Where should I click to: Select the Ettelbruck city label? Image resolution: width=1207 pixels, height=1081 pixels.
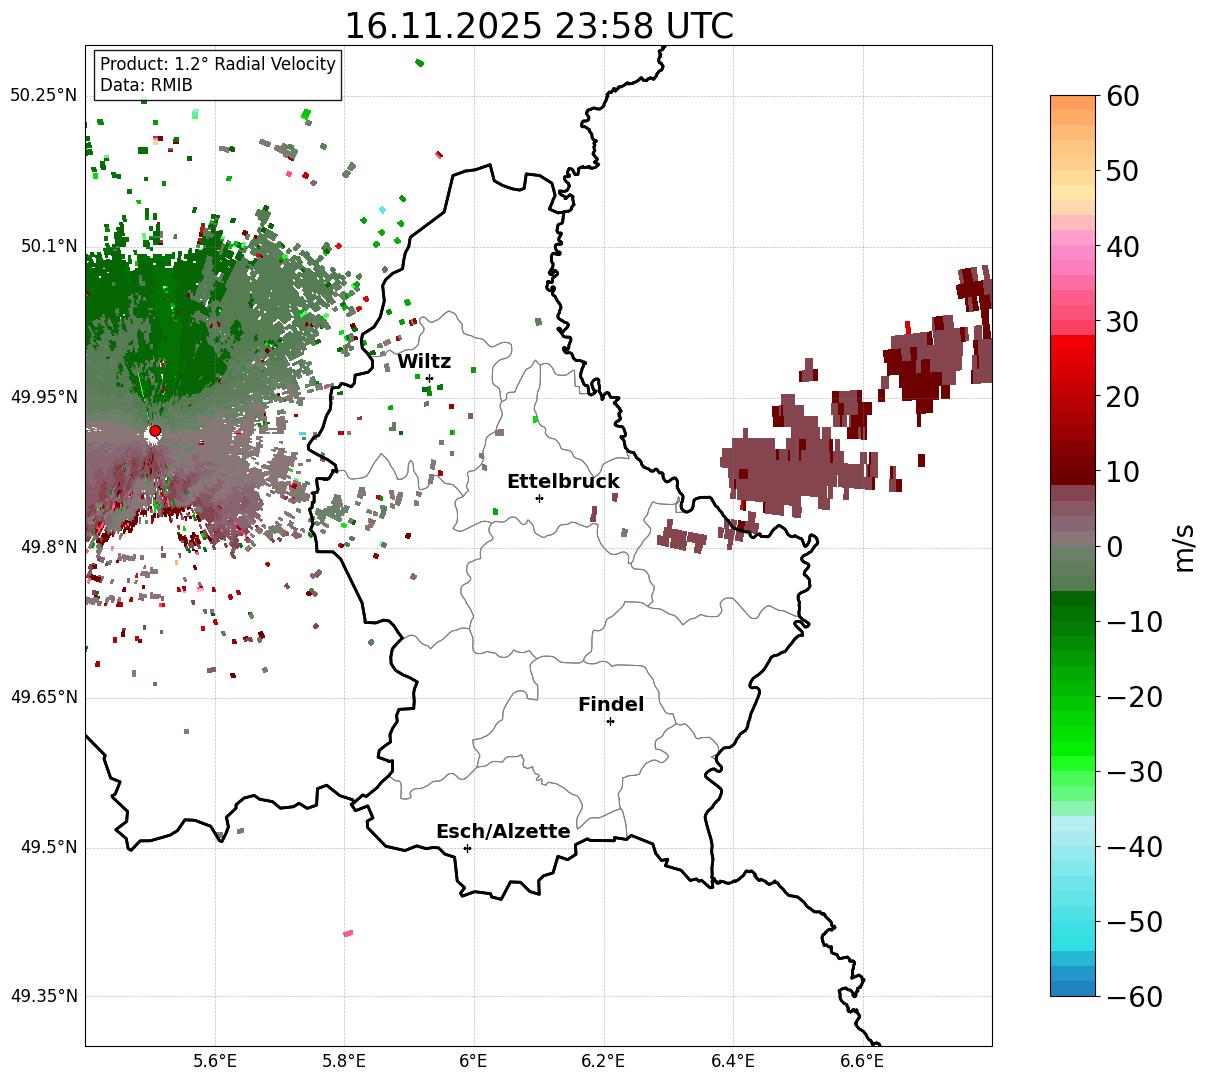tap(563, 481)
